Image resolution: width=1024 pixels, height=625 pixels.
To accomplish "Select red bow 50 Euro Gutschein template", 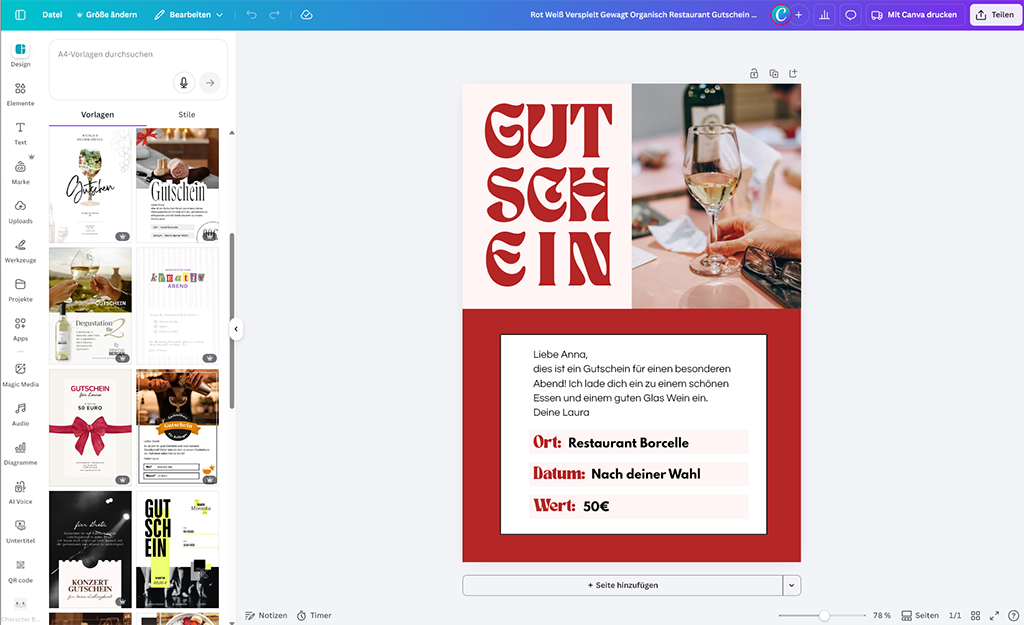I will (x=90, y=428).
